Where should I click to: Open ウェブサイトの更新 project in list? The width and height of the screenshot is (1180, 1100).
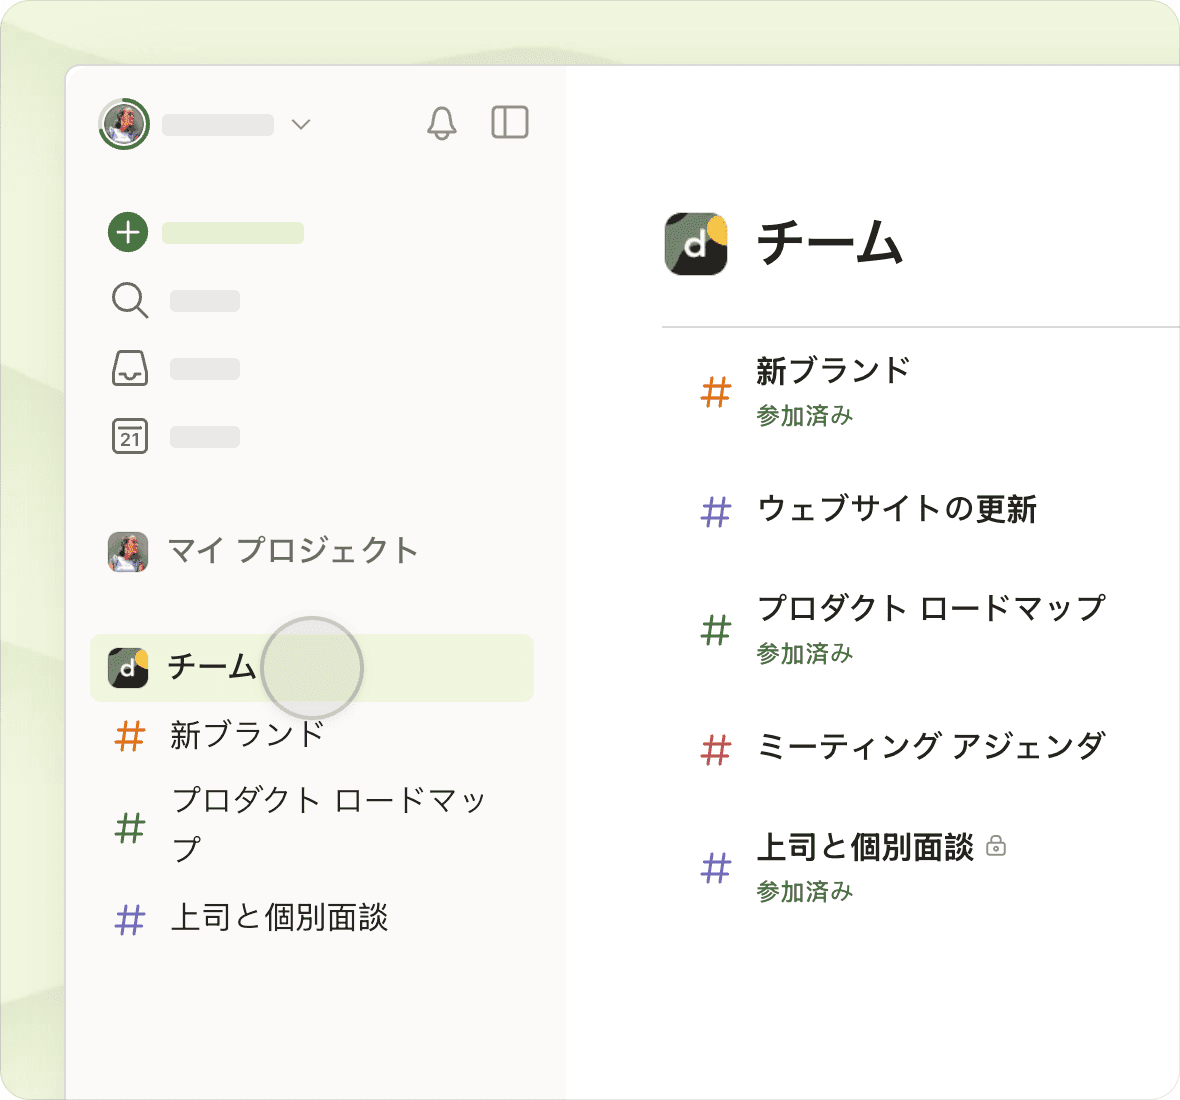click(896, 509)
